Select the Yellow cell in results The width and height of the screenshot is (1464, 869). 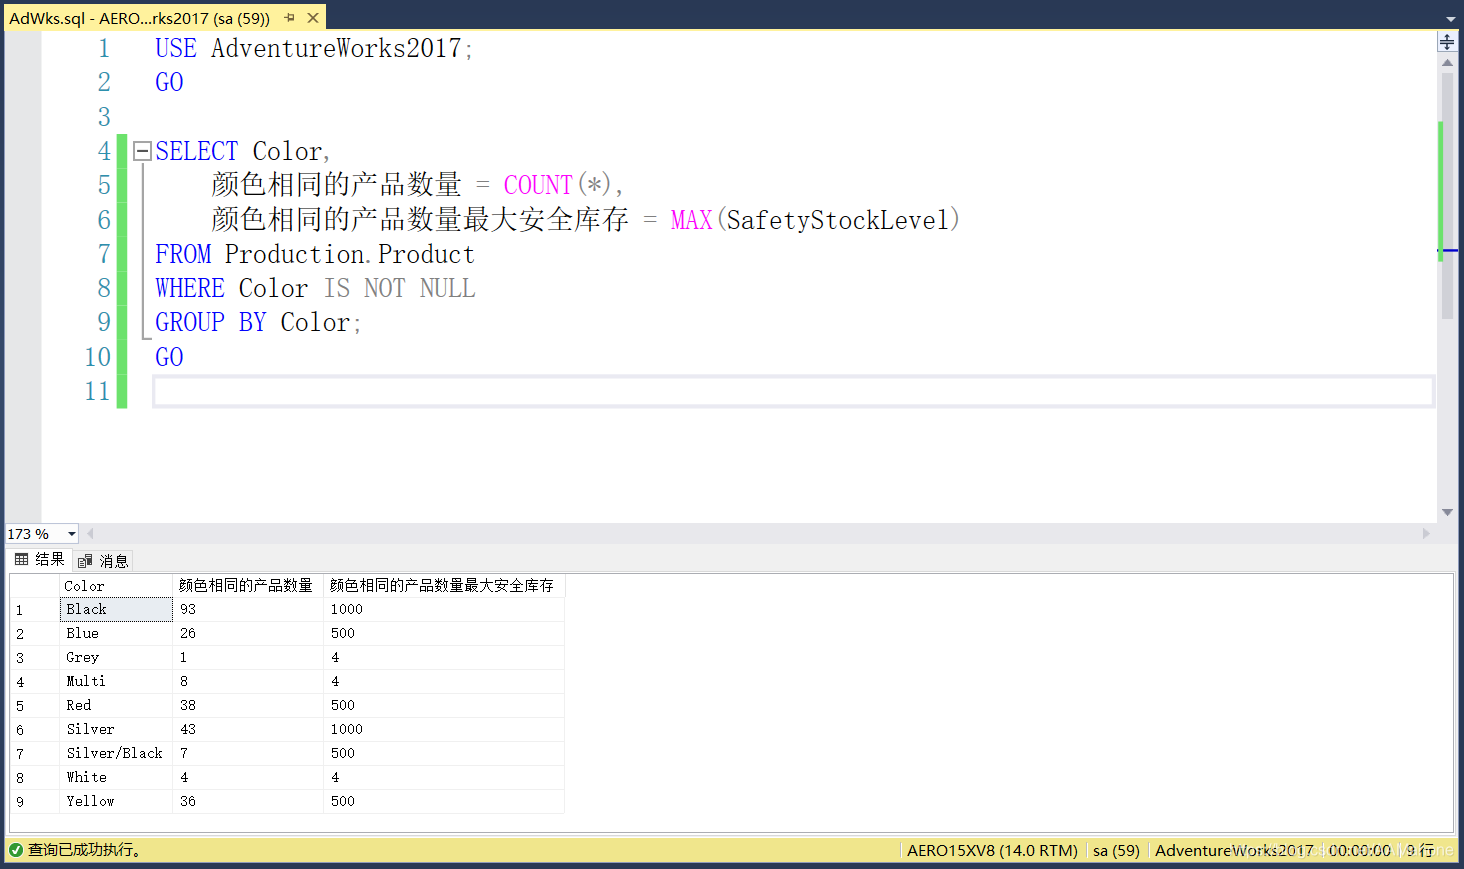(x=116, y=801)
